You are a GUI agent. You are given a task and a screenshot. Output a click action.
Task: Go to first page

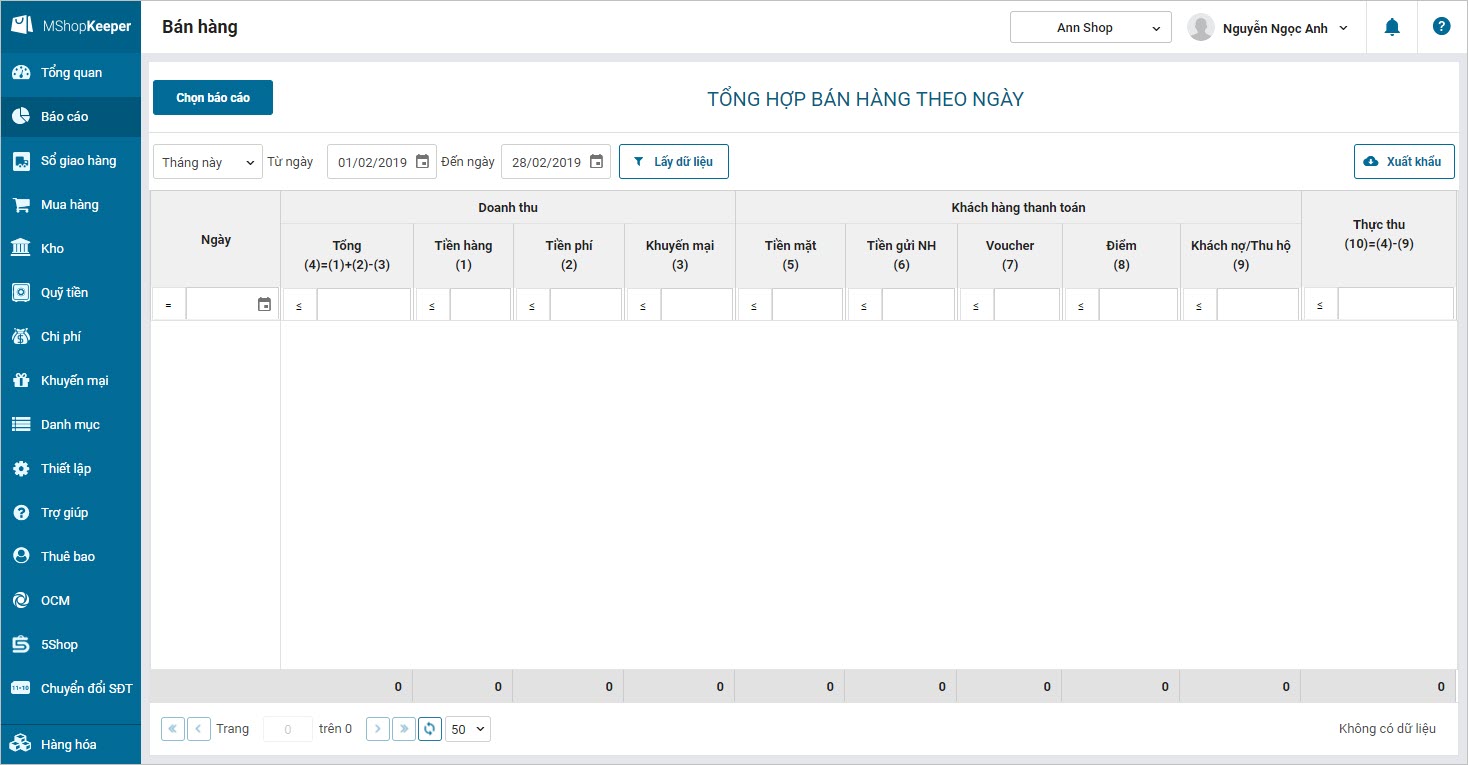[x=173, y=729]
